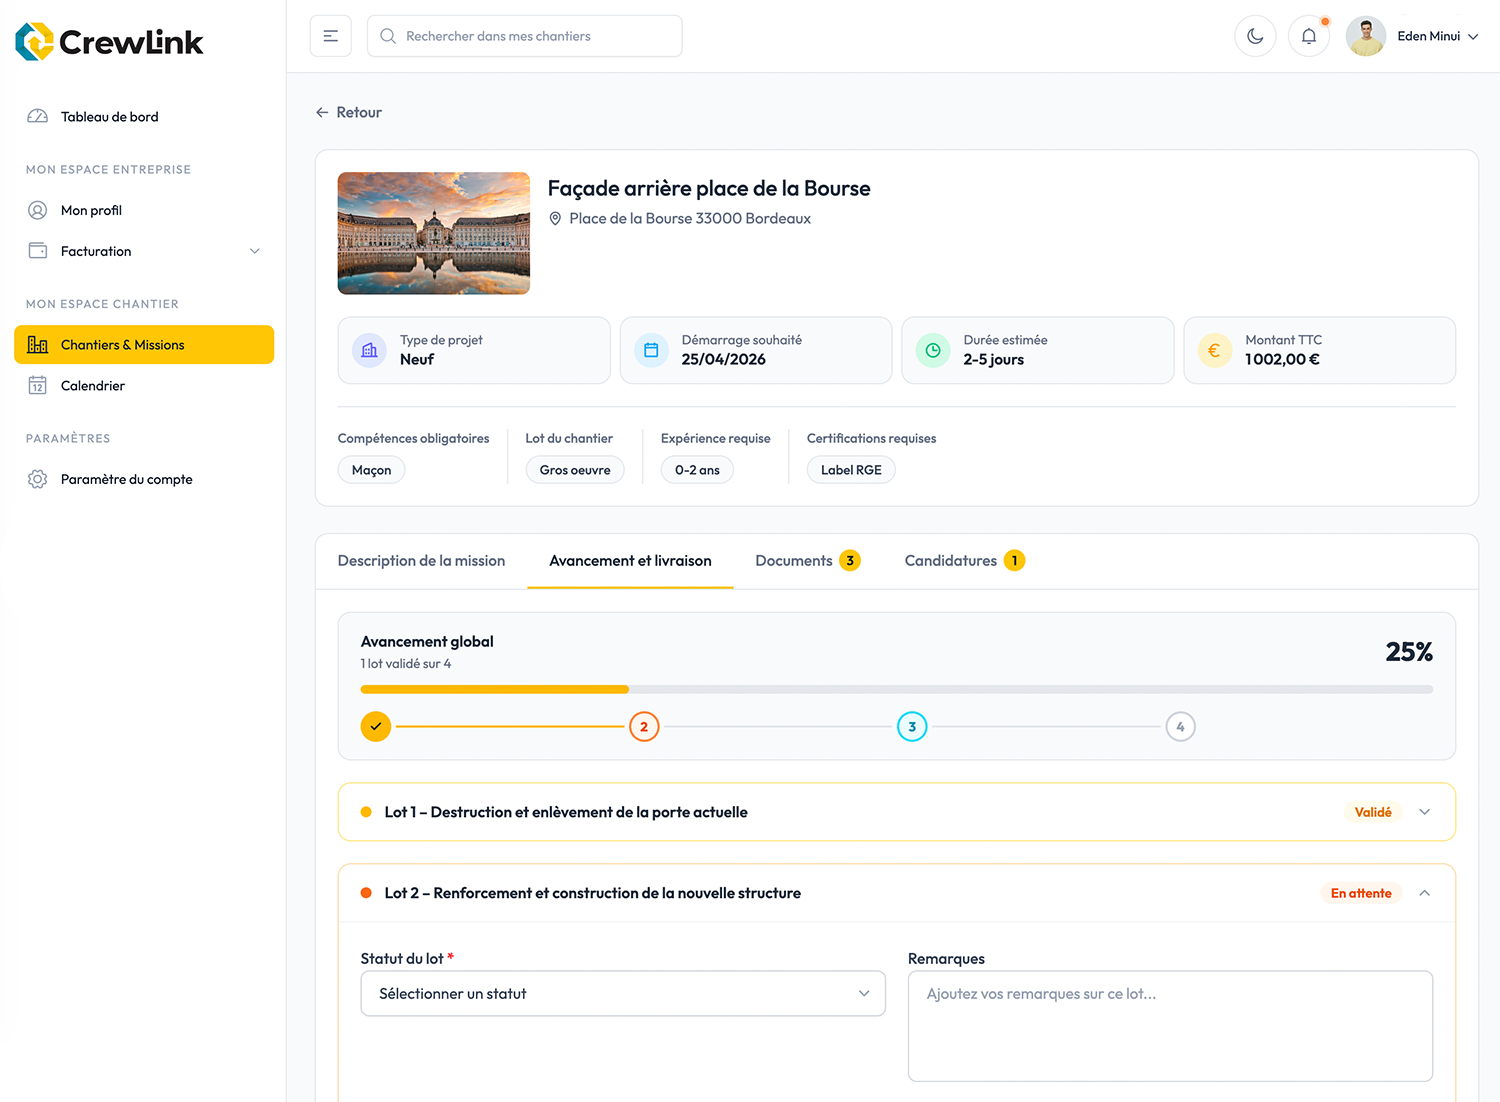Open the Sélectionner un statut dropdown
The height and width of the screenshot is (1102, 1500).
tap(623, 994)
